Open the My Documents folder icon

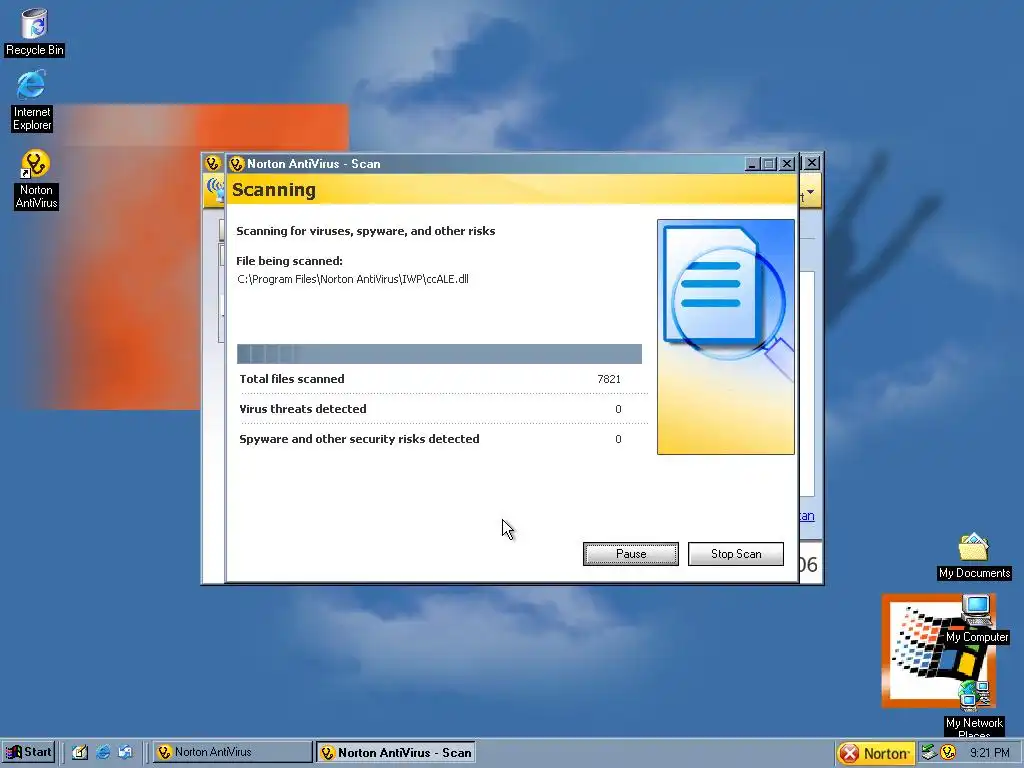coord(974,556)
